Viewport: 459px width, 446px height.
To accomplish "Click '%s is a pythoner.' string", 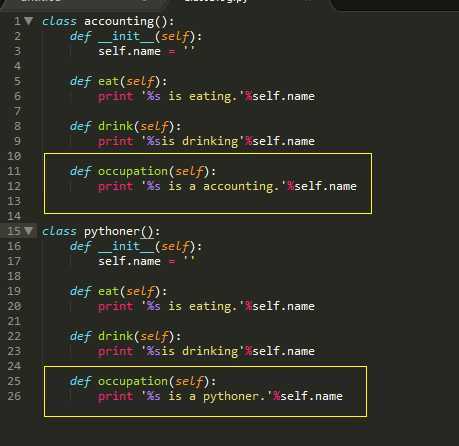I will (x=207, y=396).
